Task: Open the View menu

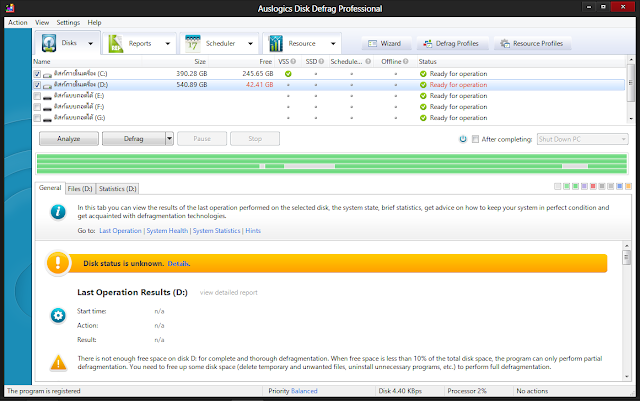Action: pyautogui.click(x=42, y=22)
